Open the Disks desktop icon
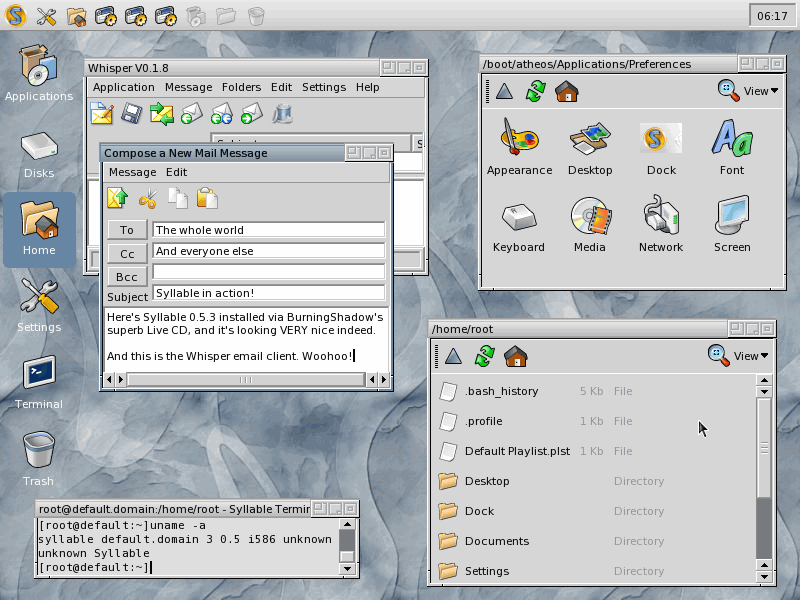This screenshot has width=800, height=600. pyautogui.click(x=39, y=155)
